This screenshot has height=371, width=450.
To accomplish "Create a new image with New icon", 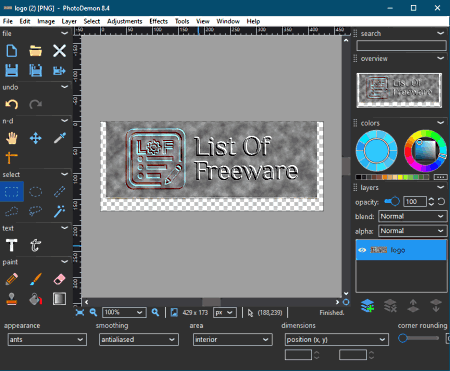I will click(12, 51).
